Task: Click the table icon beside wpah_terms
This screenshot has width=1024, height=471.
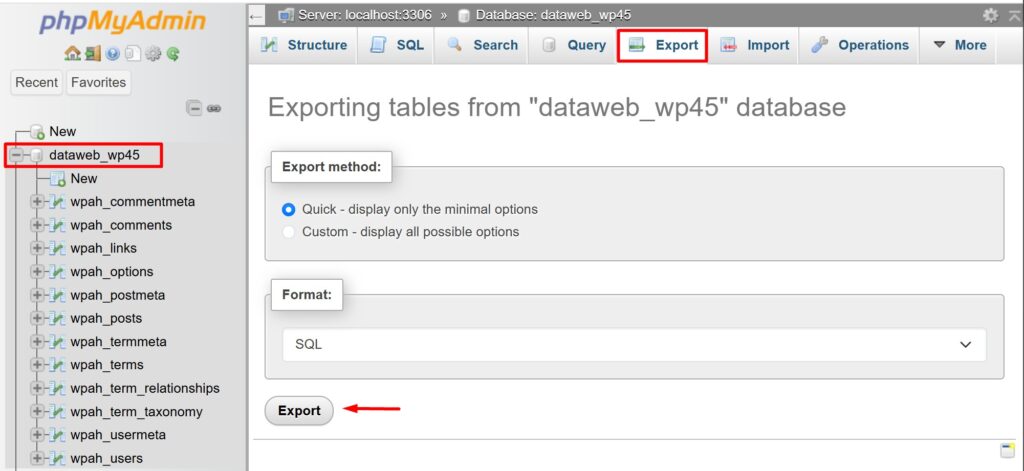Action: coord(57,365)
